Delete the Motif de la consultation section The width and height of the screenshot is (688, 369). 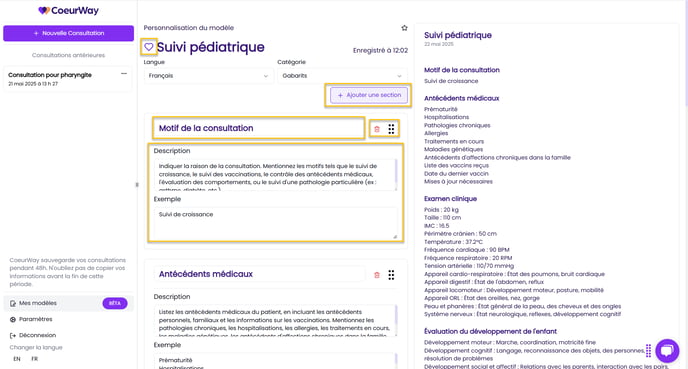click(376, 129)
